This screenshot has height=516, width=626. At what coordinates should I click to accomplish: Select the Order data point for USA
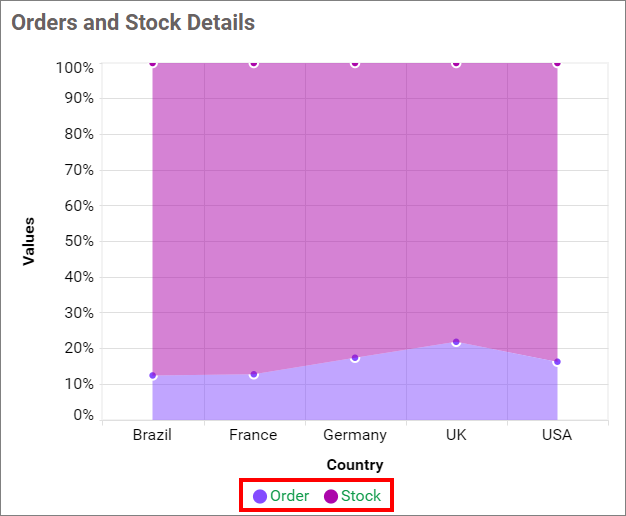pyautogui.click(x=557, y=361)
